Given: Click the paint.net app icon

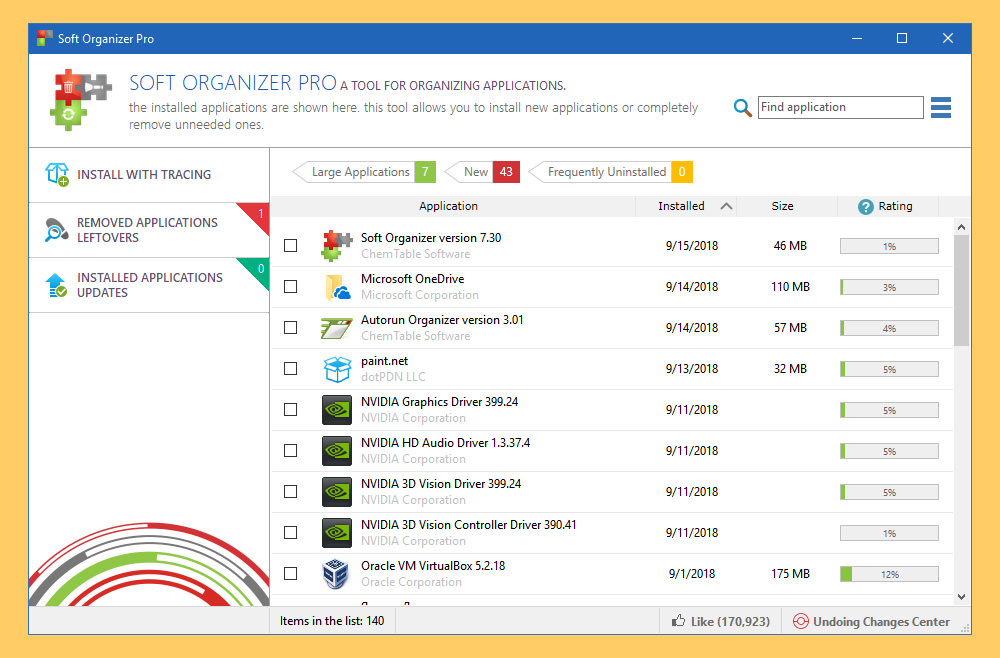Looking at the screenshot, I should (337, 369).
